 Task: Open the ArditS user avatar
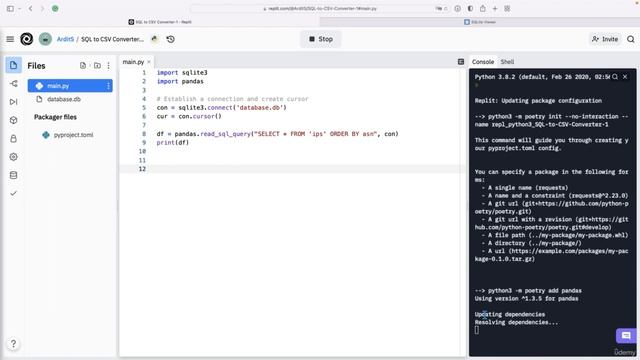(45, 39)
